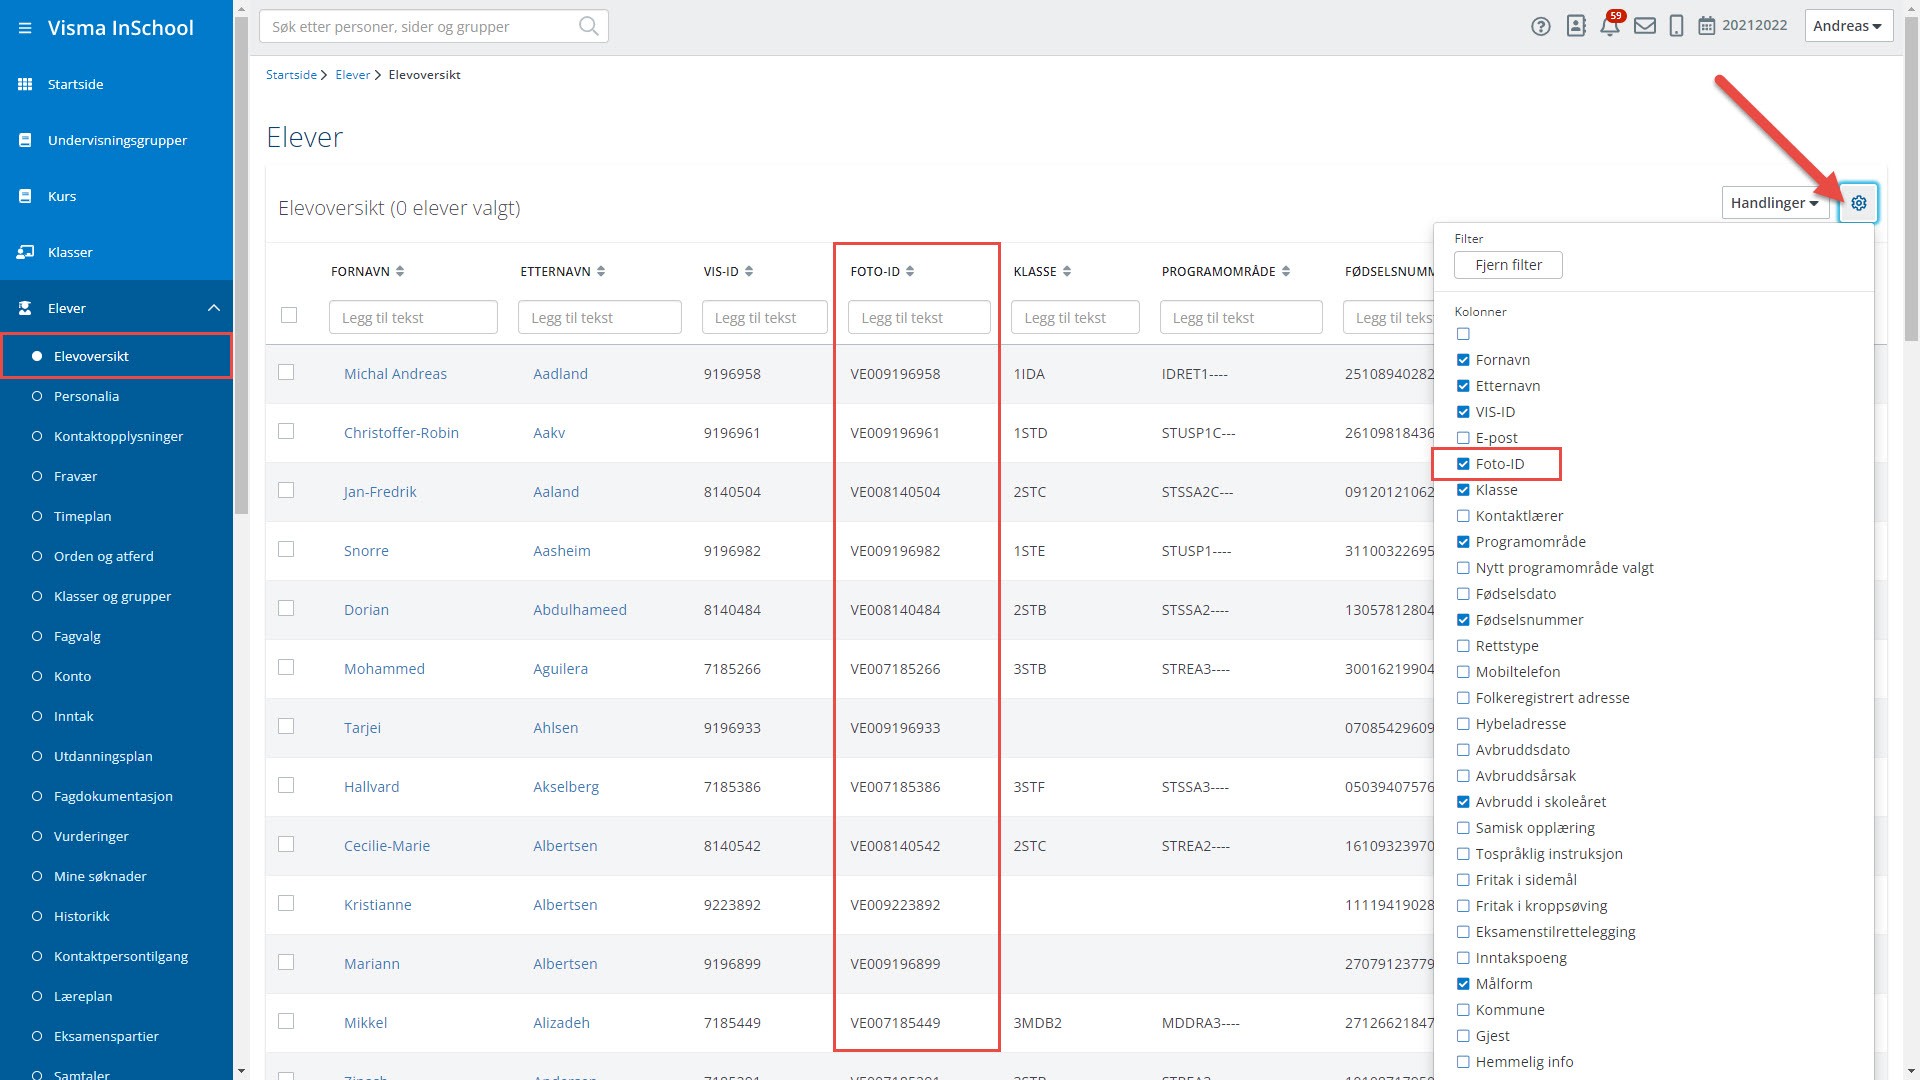Click the Kurs sidebar icon
The height and width of the screenshot is (1080, 1920).
25,196
